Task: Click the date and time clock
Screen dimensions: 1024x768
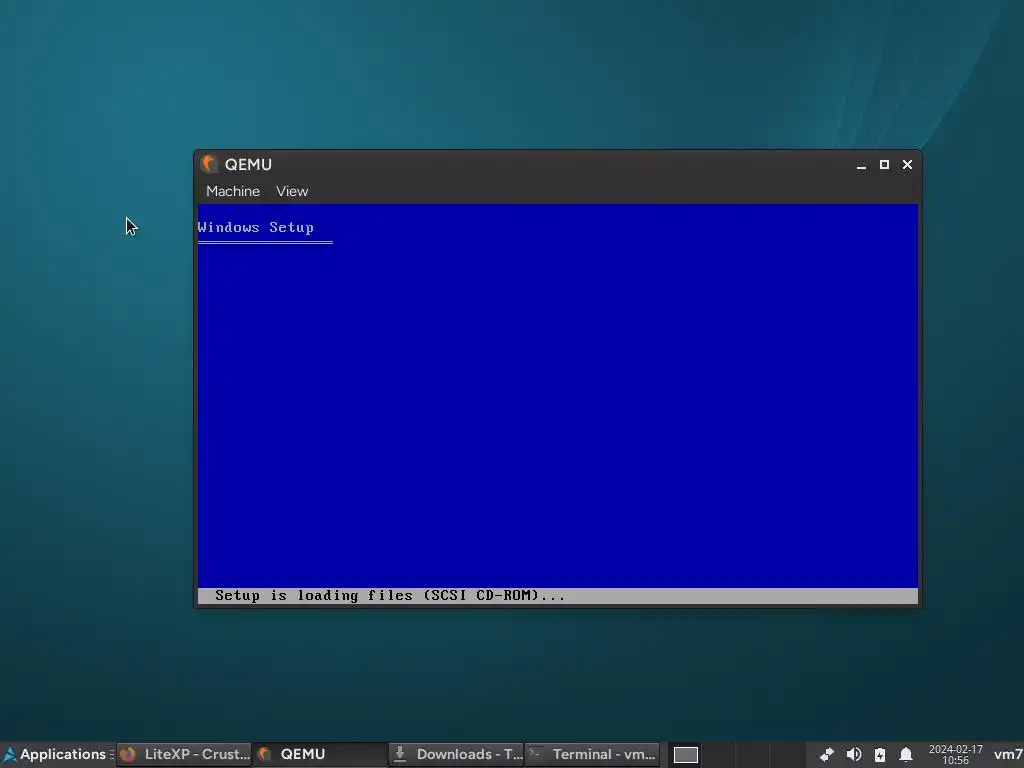Action: [x=955, y=755]
